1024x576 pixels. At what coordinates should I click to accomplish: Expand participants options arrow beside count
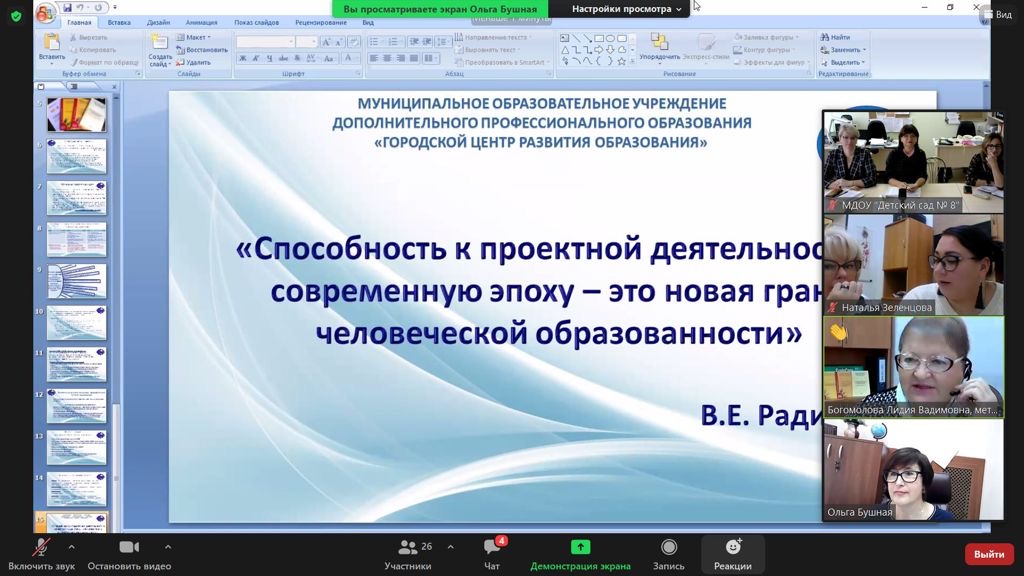tap(451, 547)
